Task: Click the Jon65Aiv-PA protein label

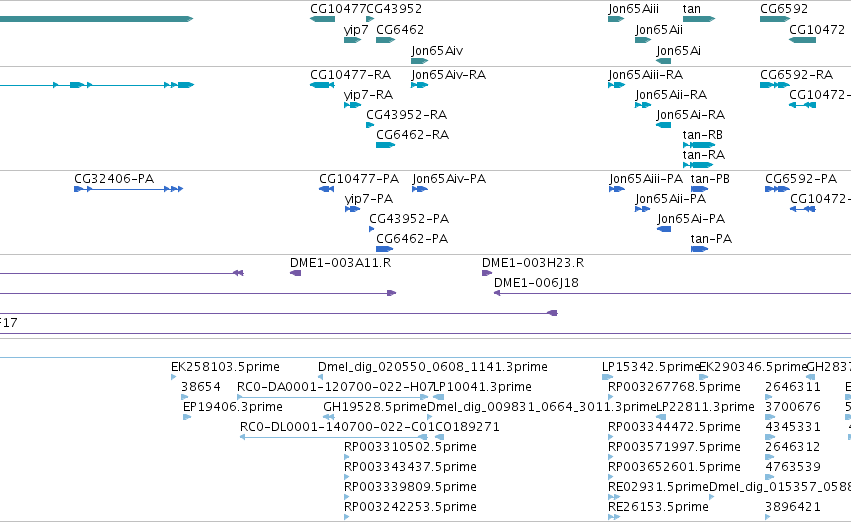Action: tap(449, 179)
